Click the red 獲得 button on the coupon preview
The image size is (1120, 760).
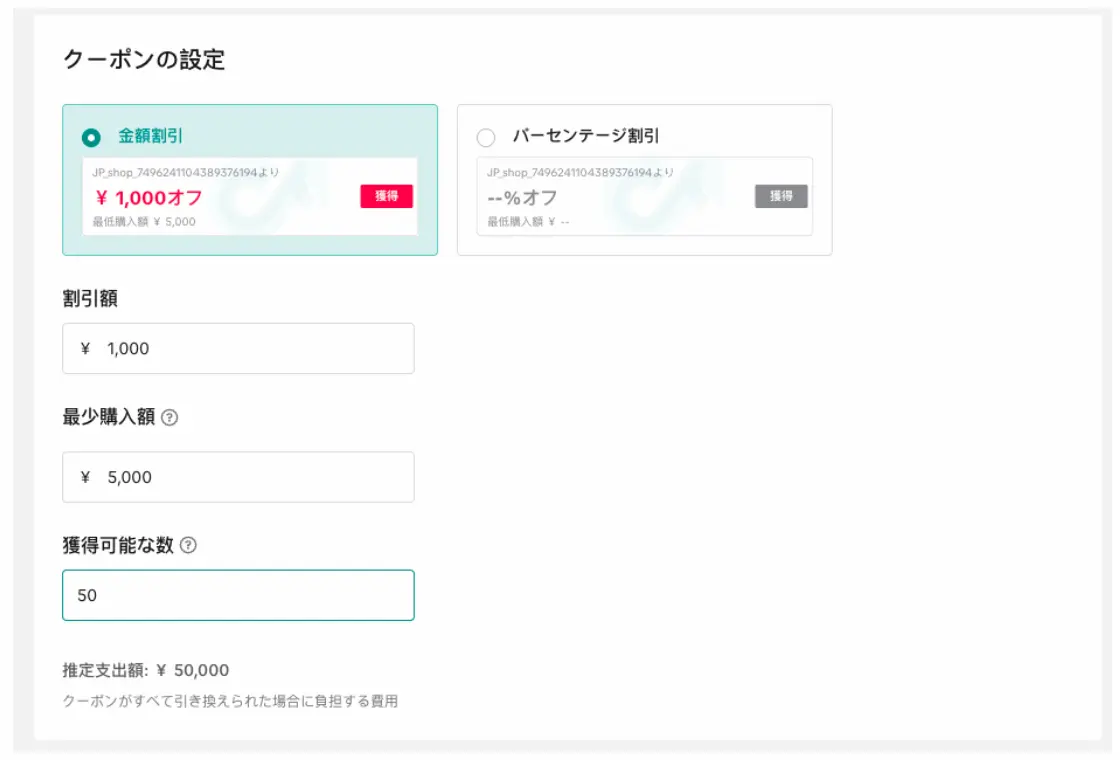pyautogui.click(x=386, y=196)
